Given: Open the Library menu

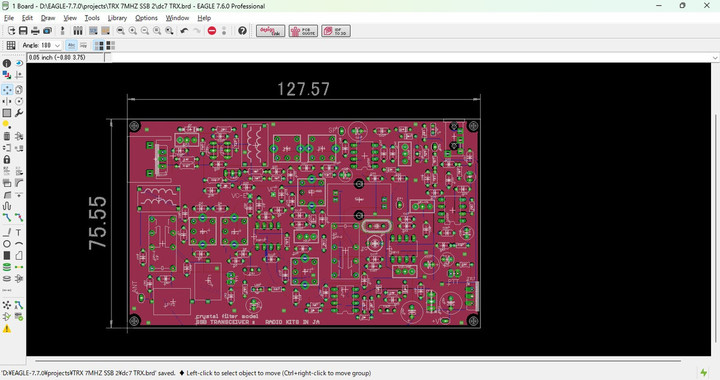Looking at the screenshot, I should 117,18.
